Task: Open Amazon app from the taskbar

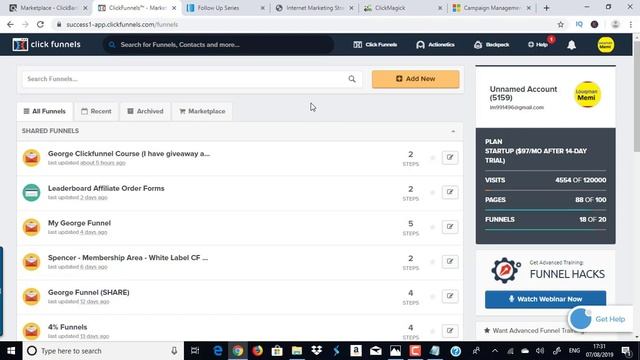Action: 356,351
